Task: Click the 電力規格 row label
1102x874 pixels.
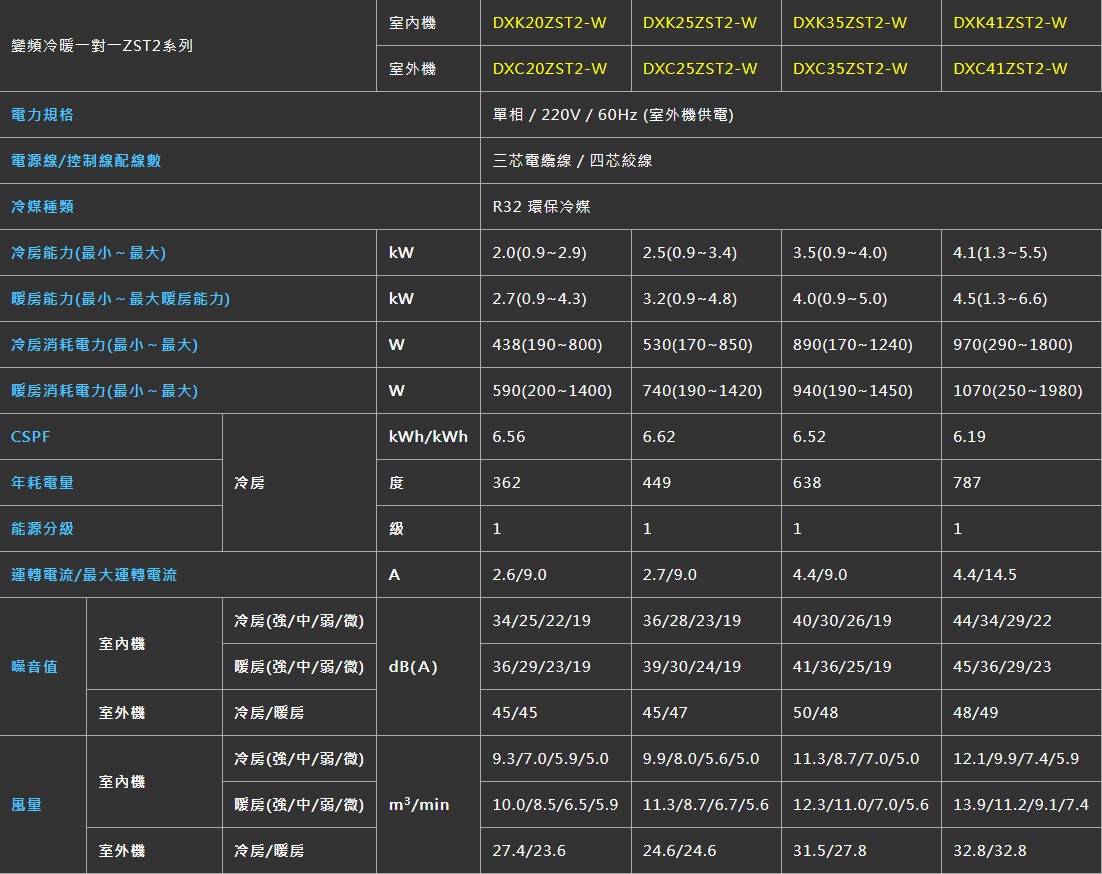Action: pos(42,115)
